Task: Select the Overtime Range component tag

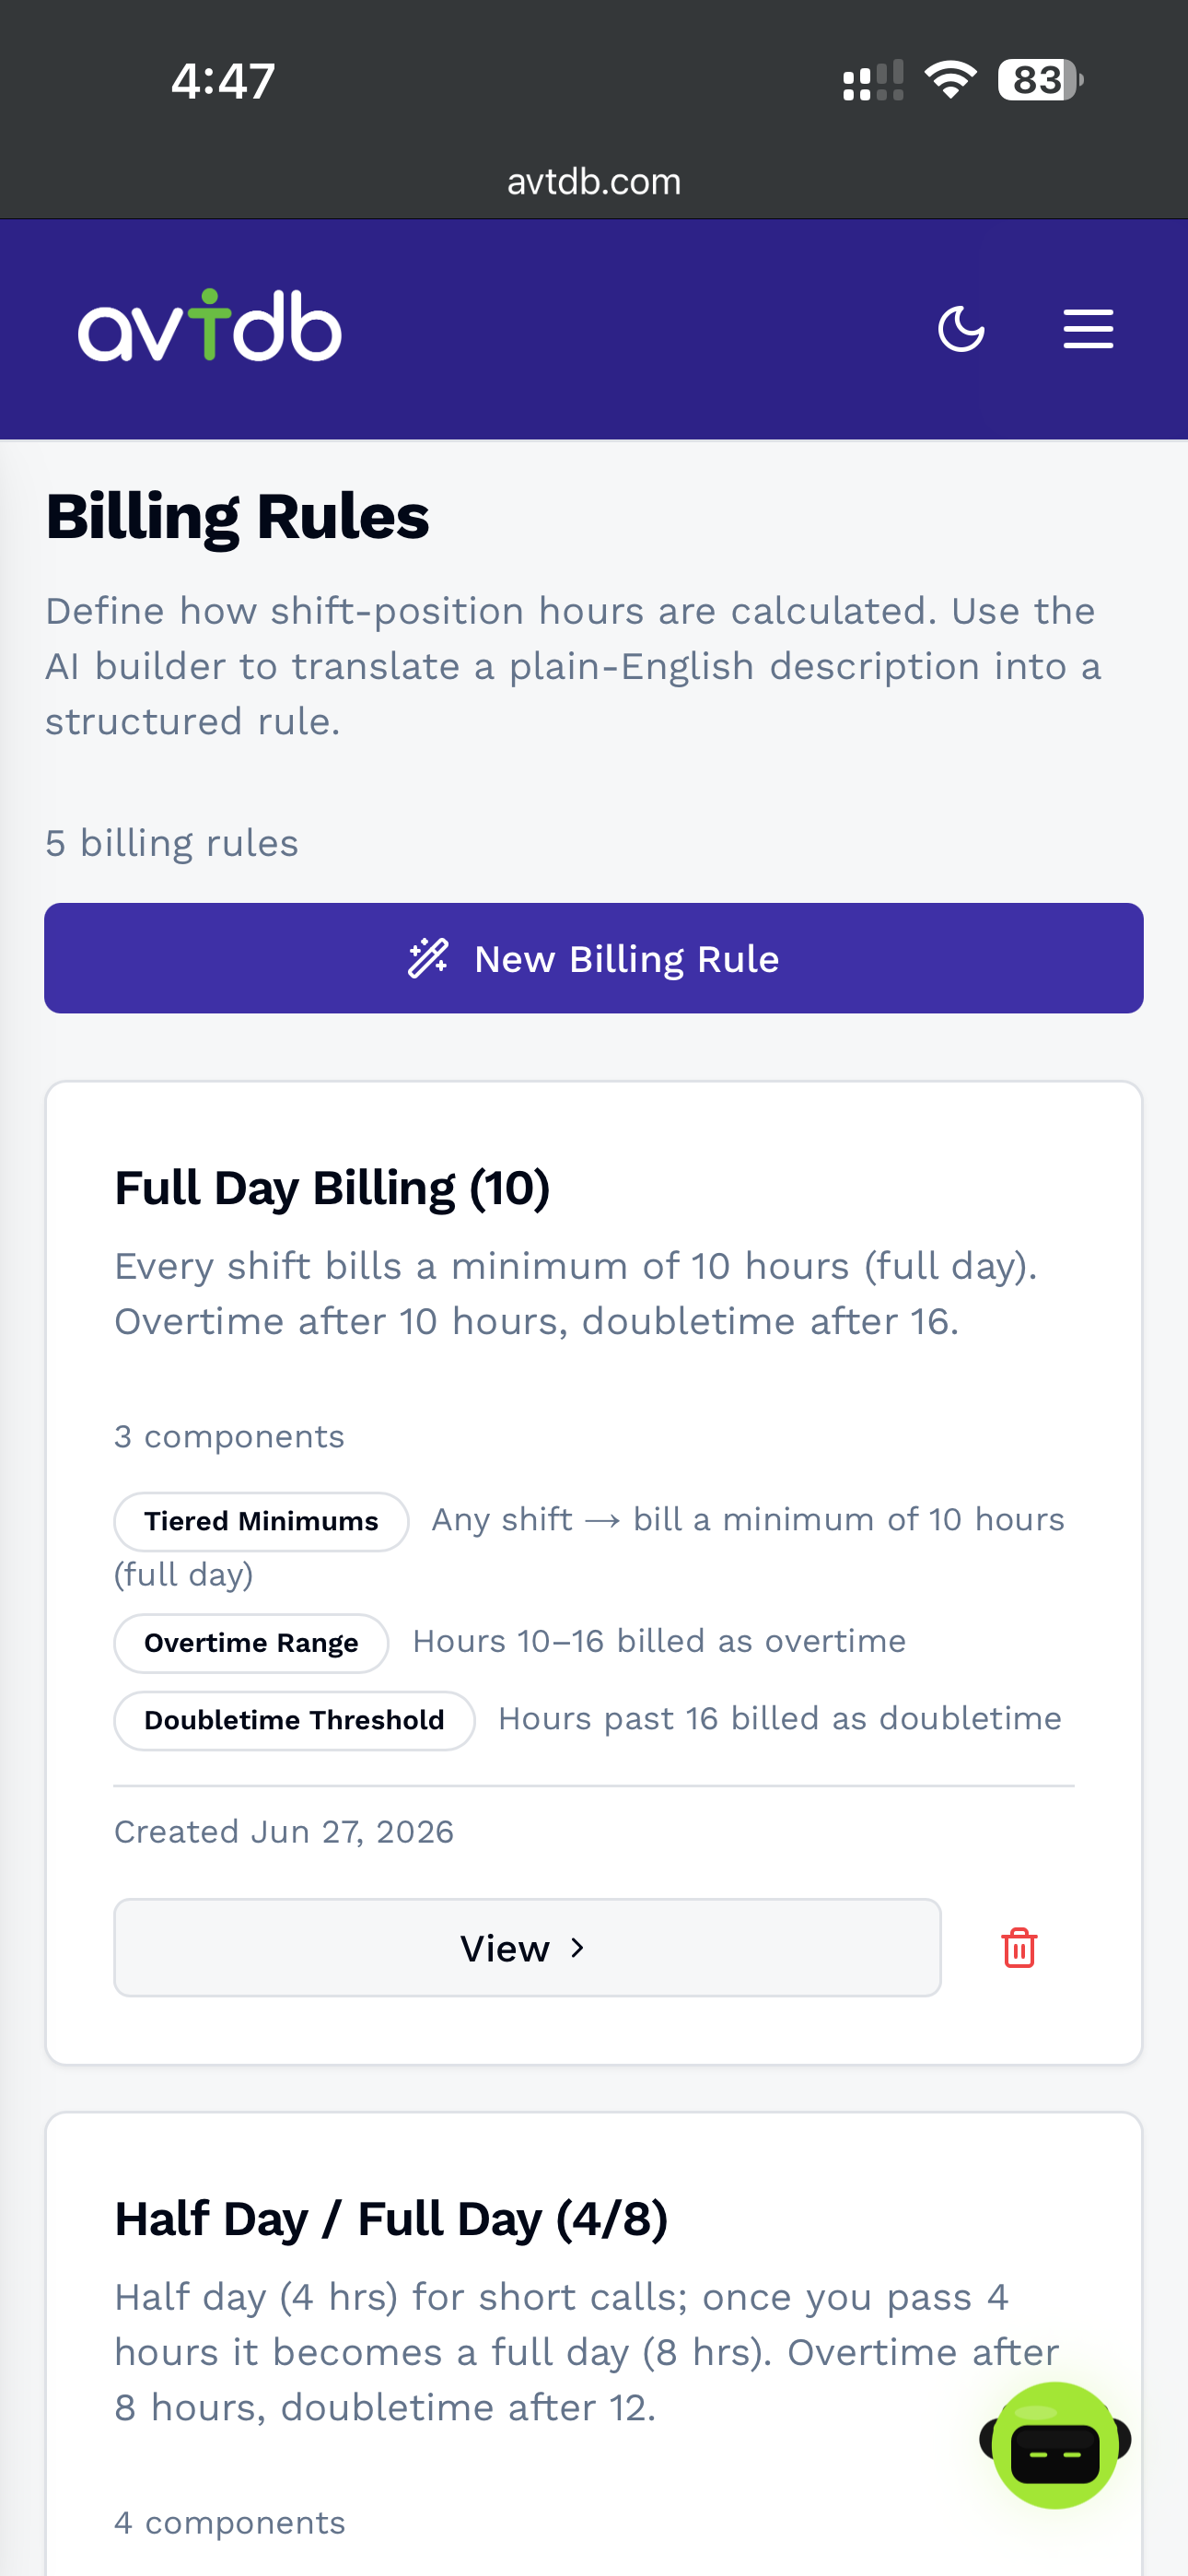Action: point(251,1643)
